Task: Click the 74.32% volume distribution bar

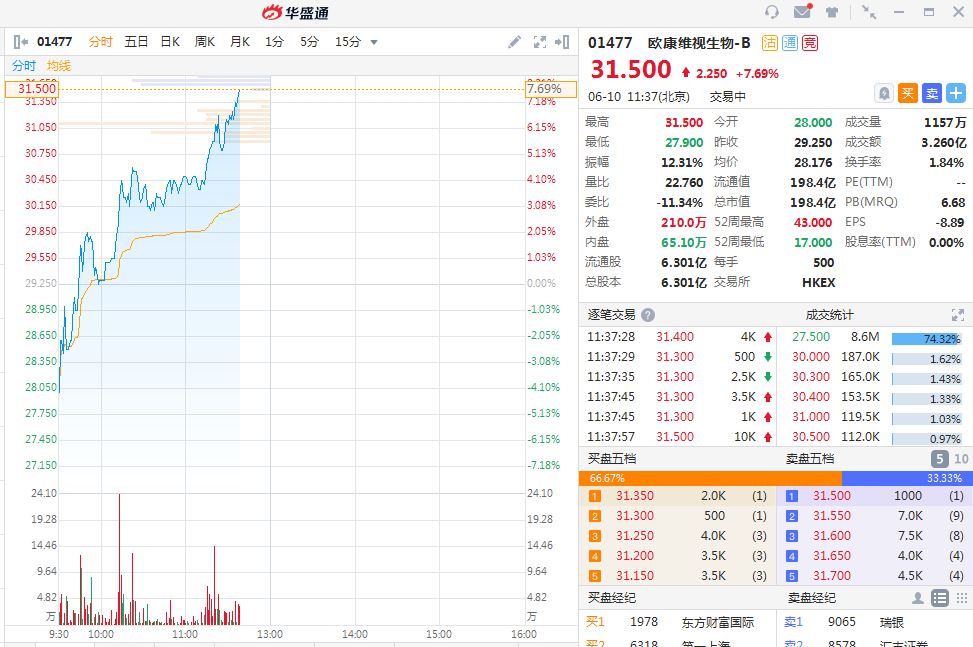Action: coord(926,339)
